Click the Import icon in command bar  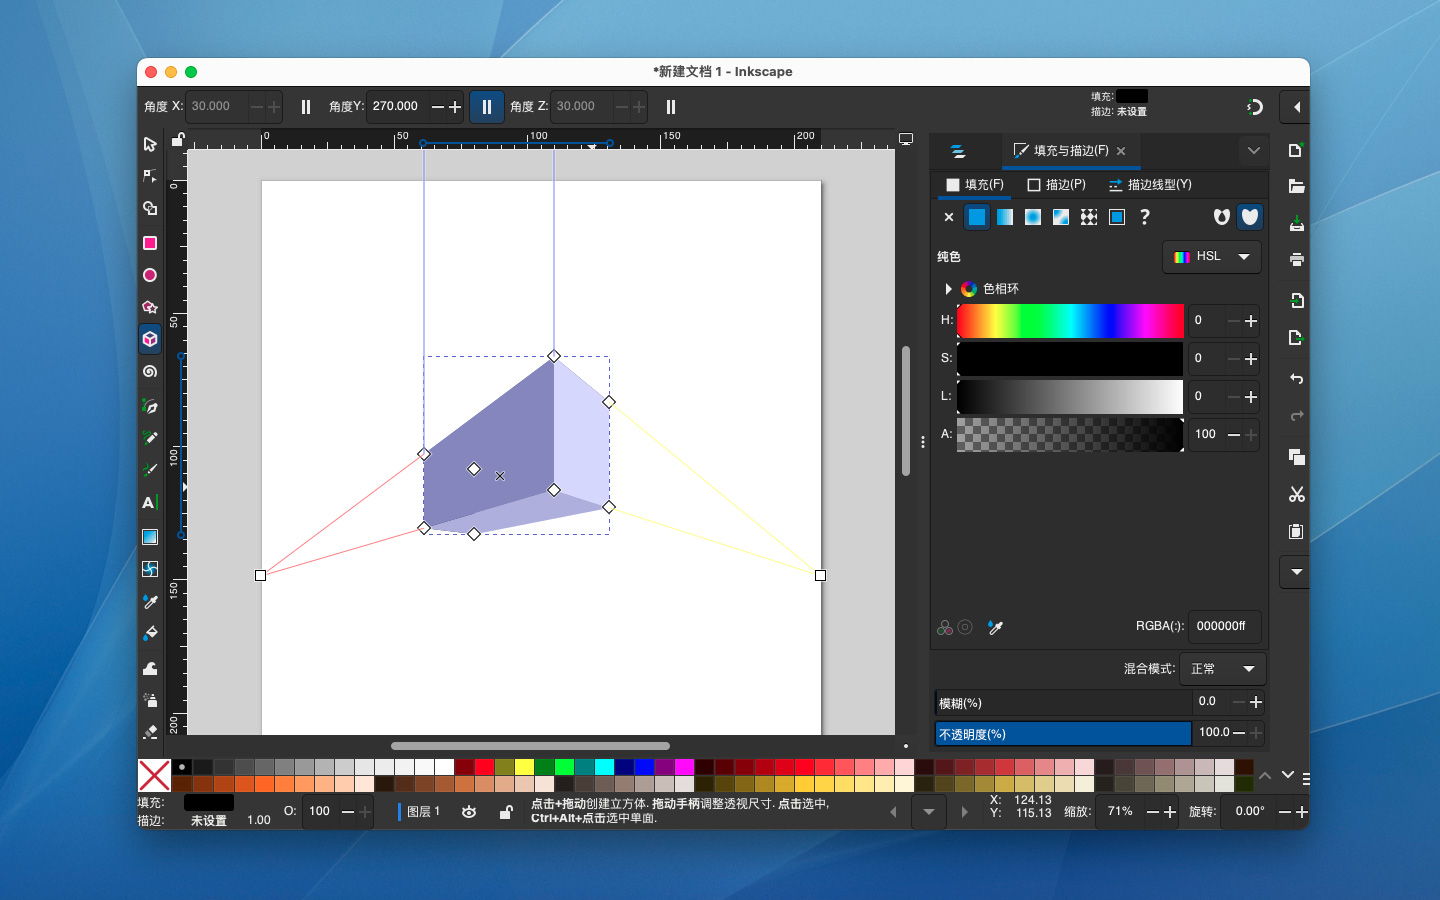pyautogui.click(x=1296, y=300)
